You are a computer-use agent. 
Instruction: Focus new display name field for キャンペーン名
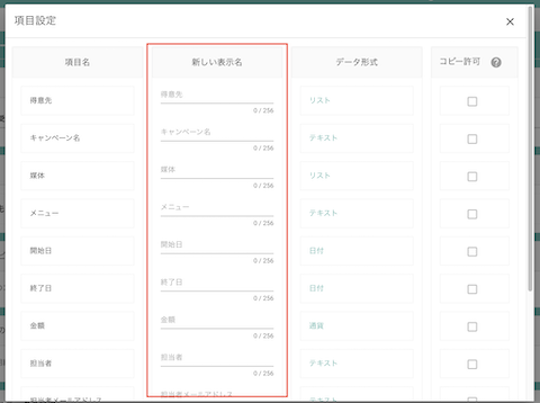pos(217,133)
